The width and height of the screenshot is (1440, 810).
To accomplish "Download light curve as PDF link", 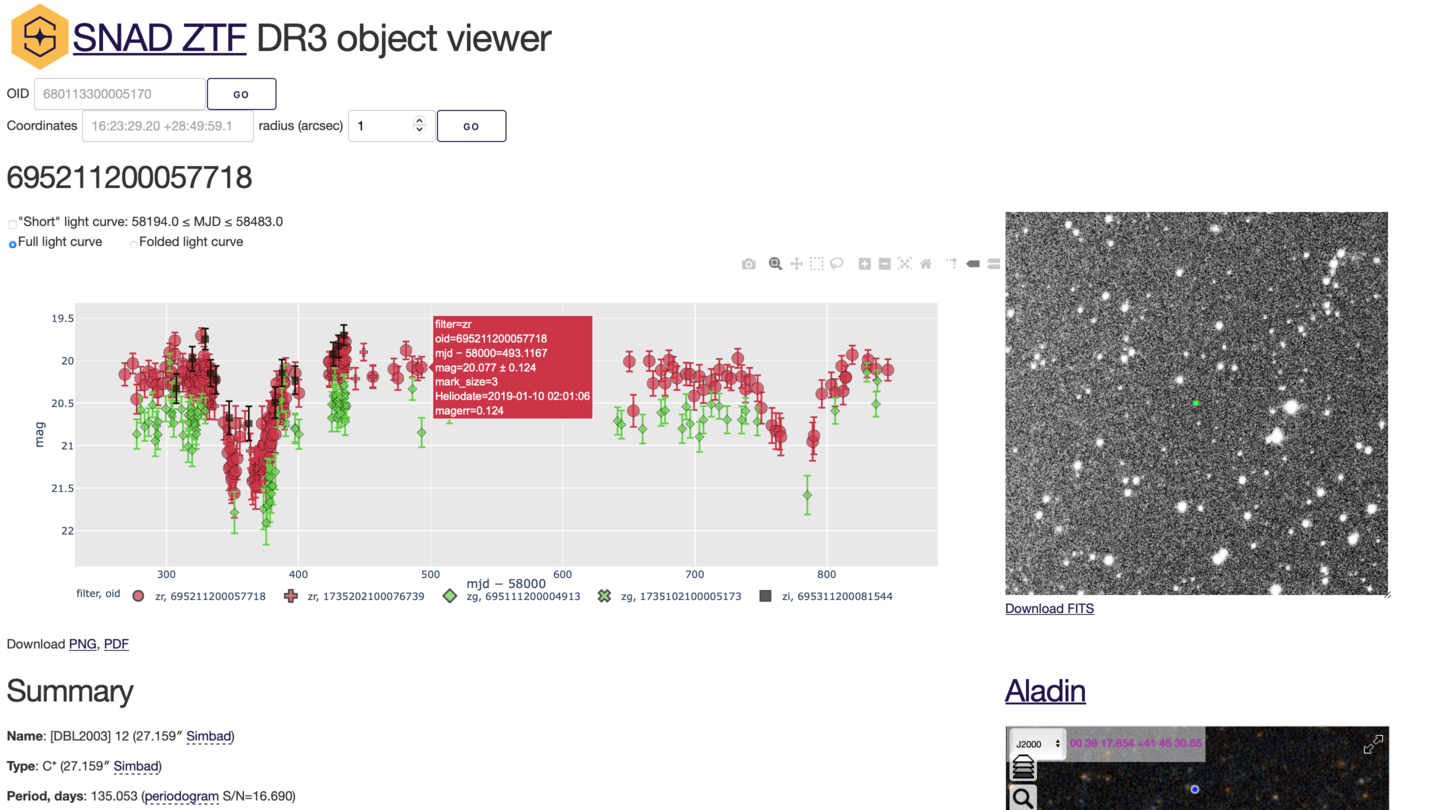I will click(116, 644).
